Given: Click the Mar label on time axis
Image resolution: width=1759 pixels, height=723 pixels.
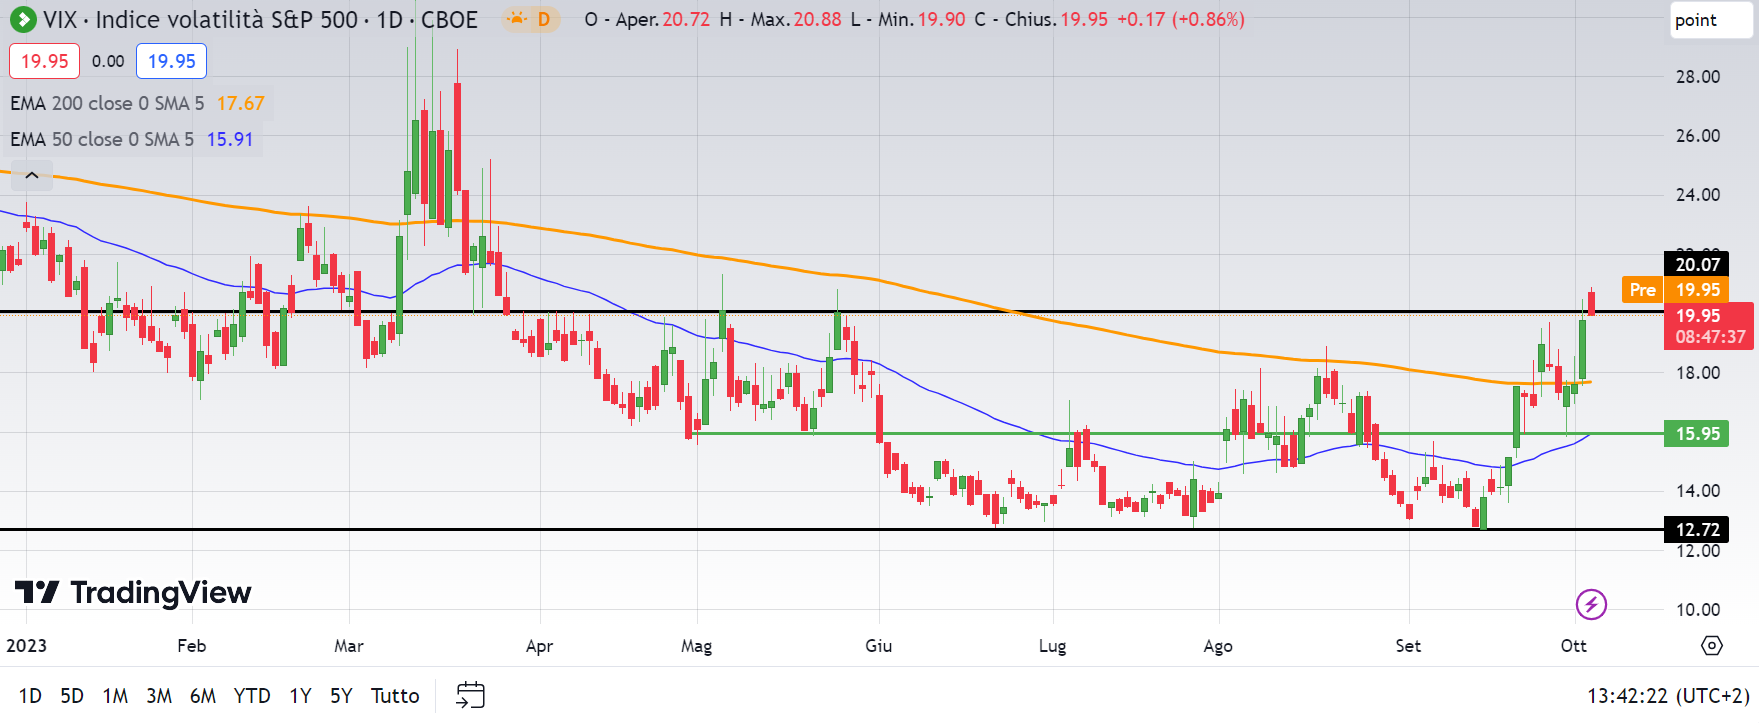Looking at the screenshot, I should point(349,646).
